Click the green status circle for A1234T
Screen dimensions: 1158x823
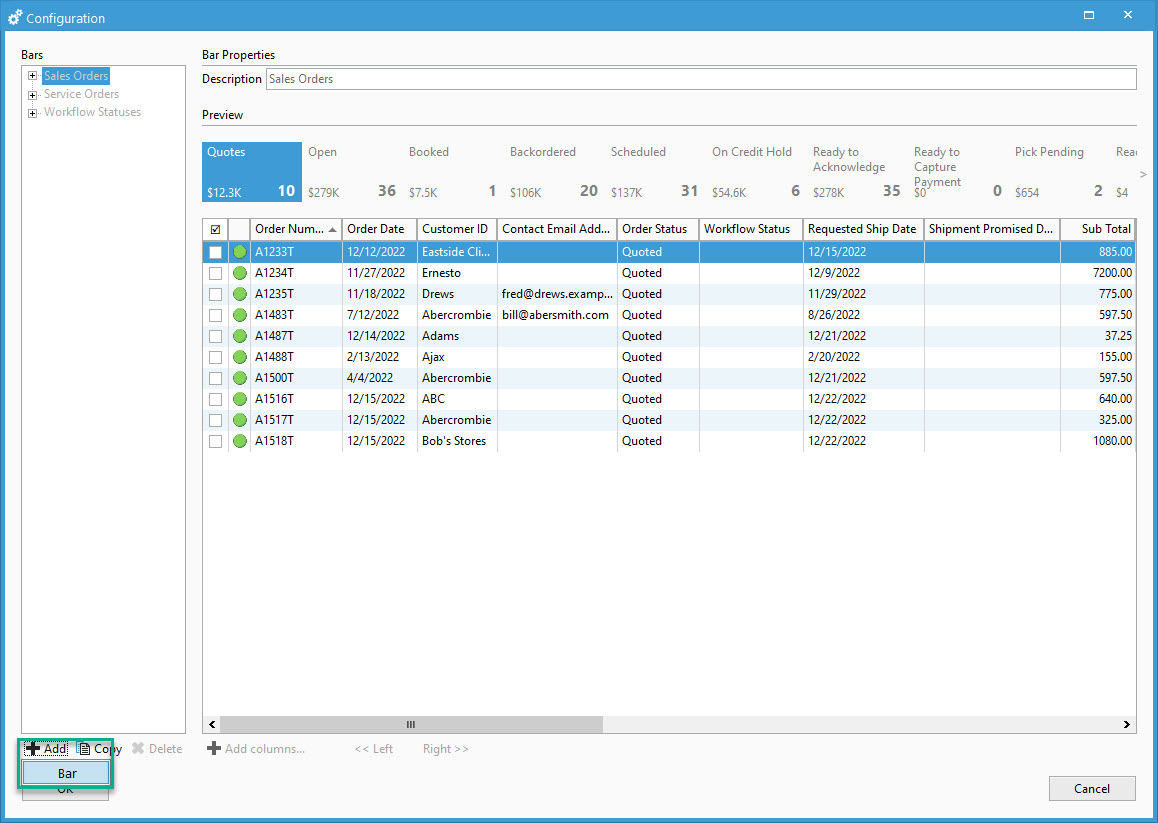[x=240, y=273]
